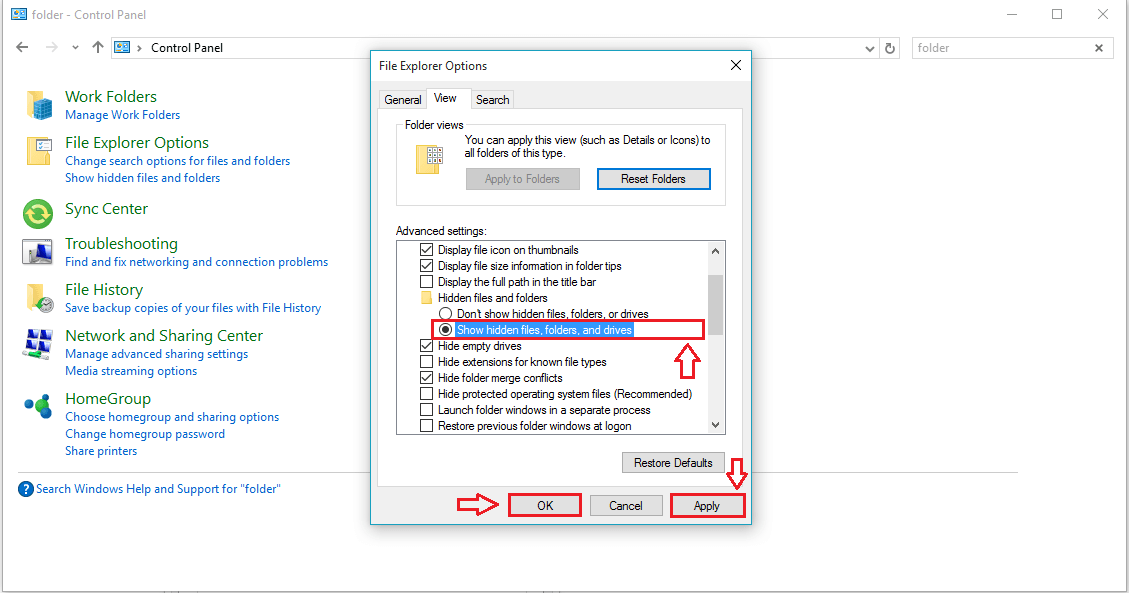The height and width of the screenshot is (593, 1129).
Task: Enable Hide protected operating system files
Action: (x=426, y=394)
